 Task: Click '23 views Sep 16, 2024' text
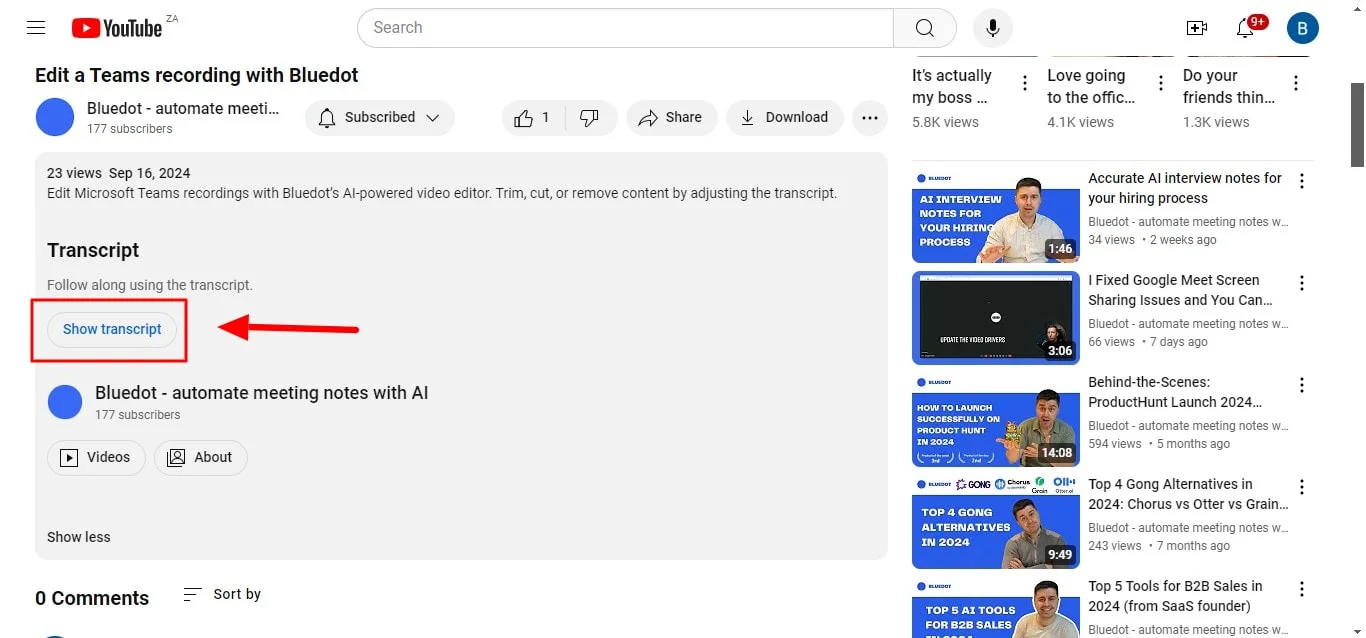119,173
